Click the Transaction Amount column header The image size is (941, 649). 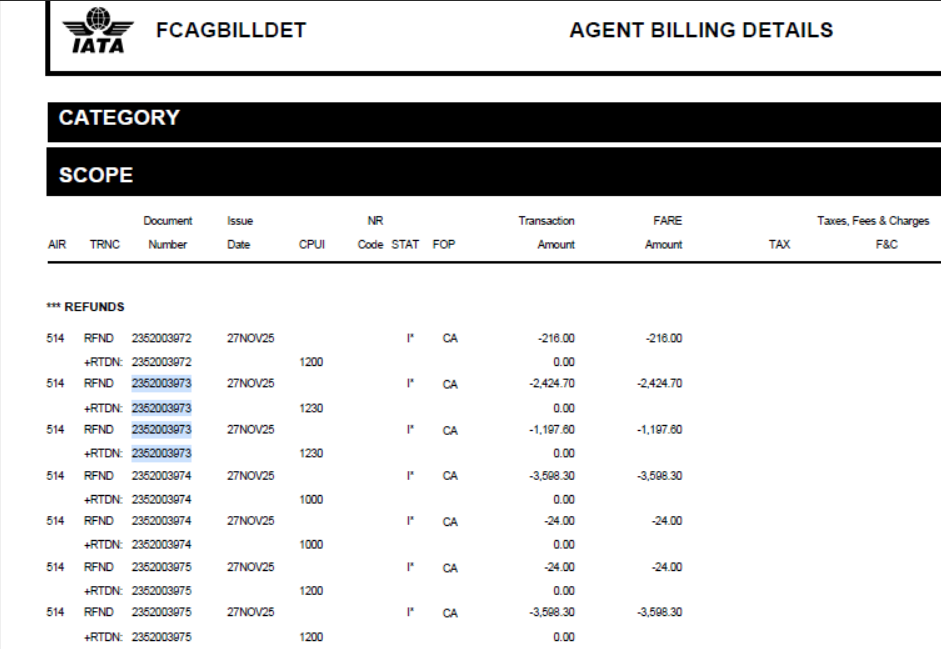click(548, 232)
